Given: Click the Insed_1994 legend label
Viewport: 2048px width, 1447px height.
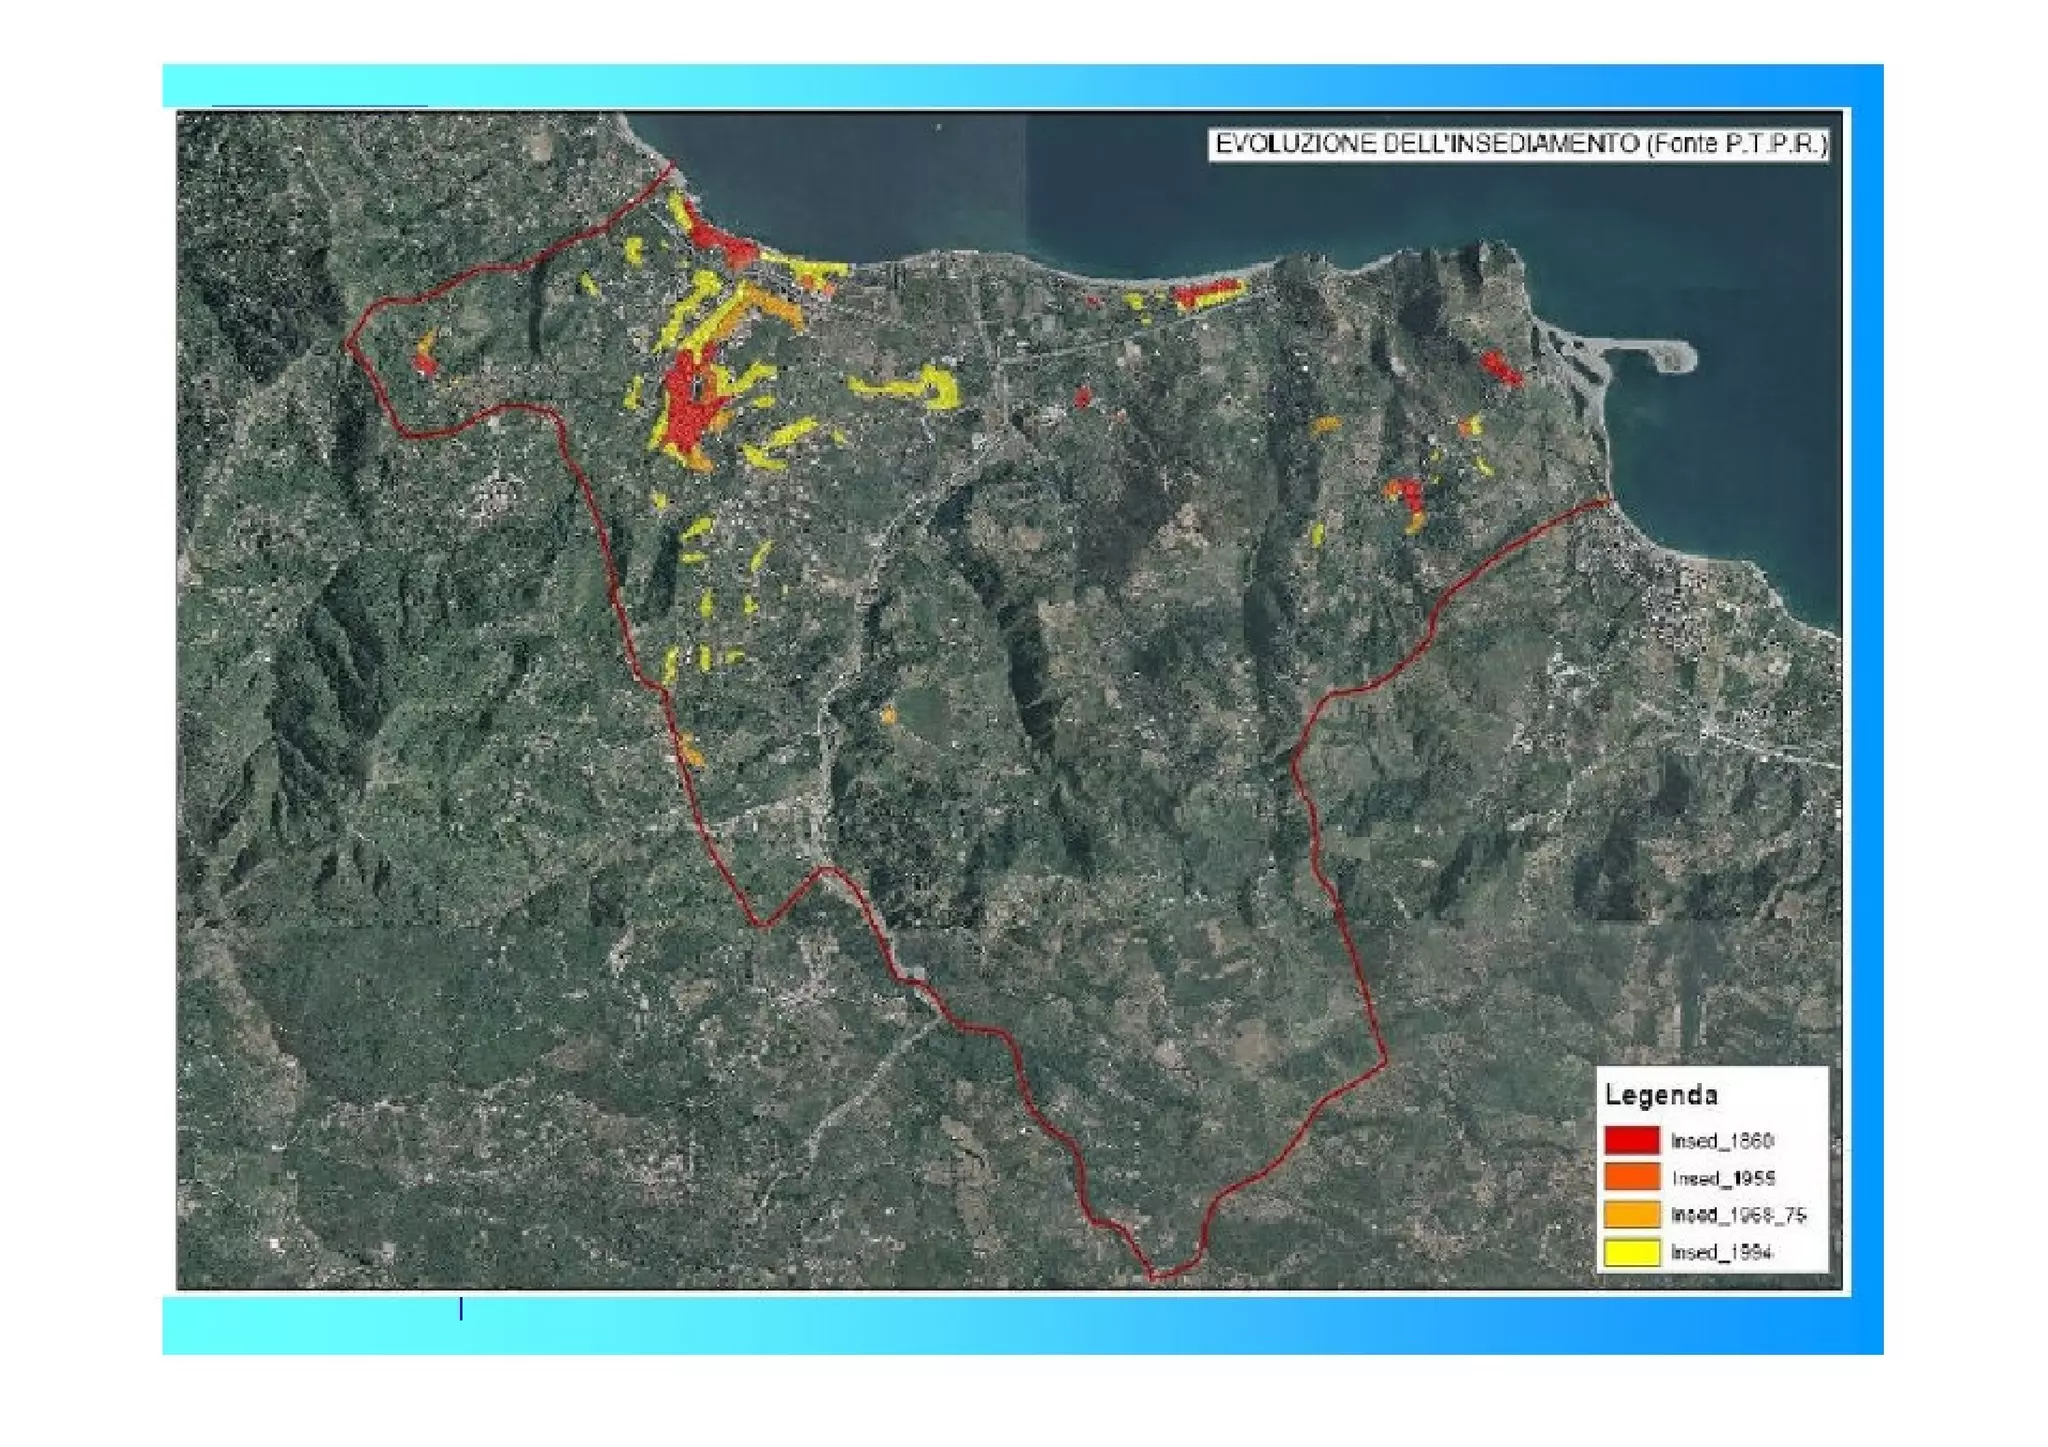Looking at the screenshot, I should point(1721,1252).
